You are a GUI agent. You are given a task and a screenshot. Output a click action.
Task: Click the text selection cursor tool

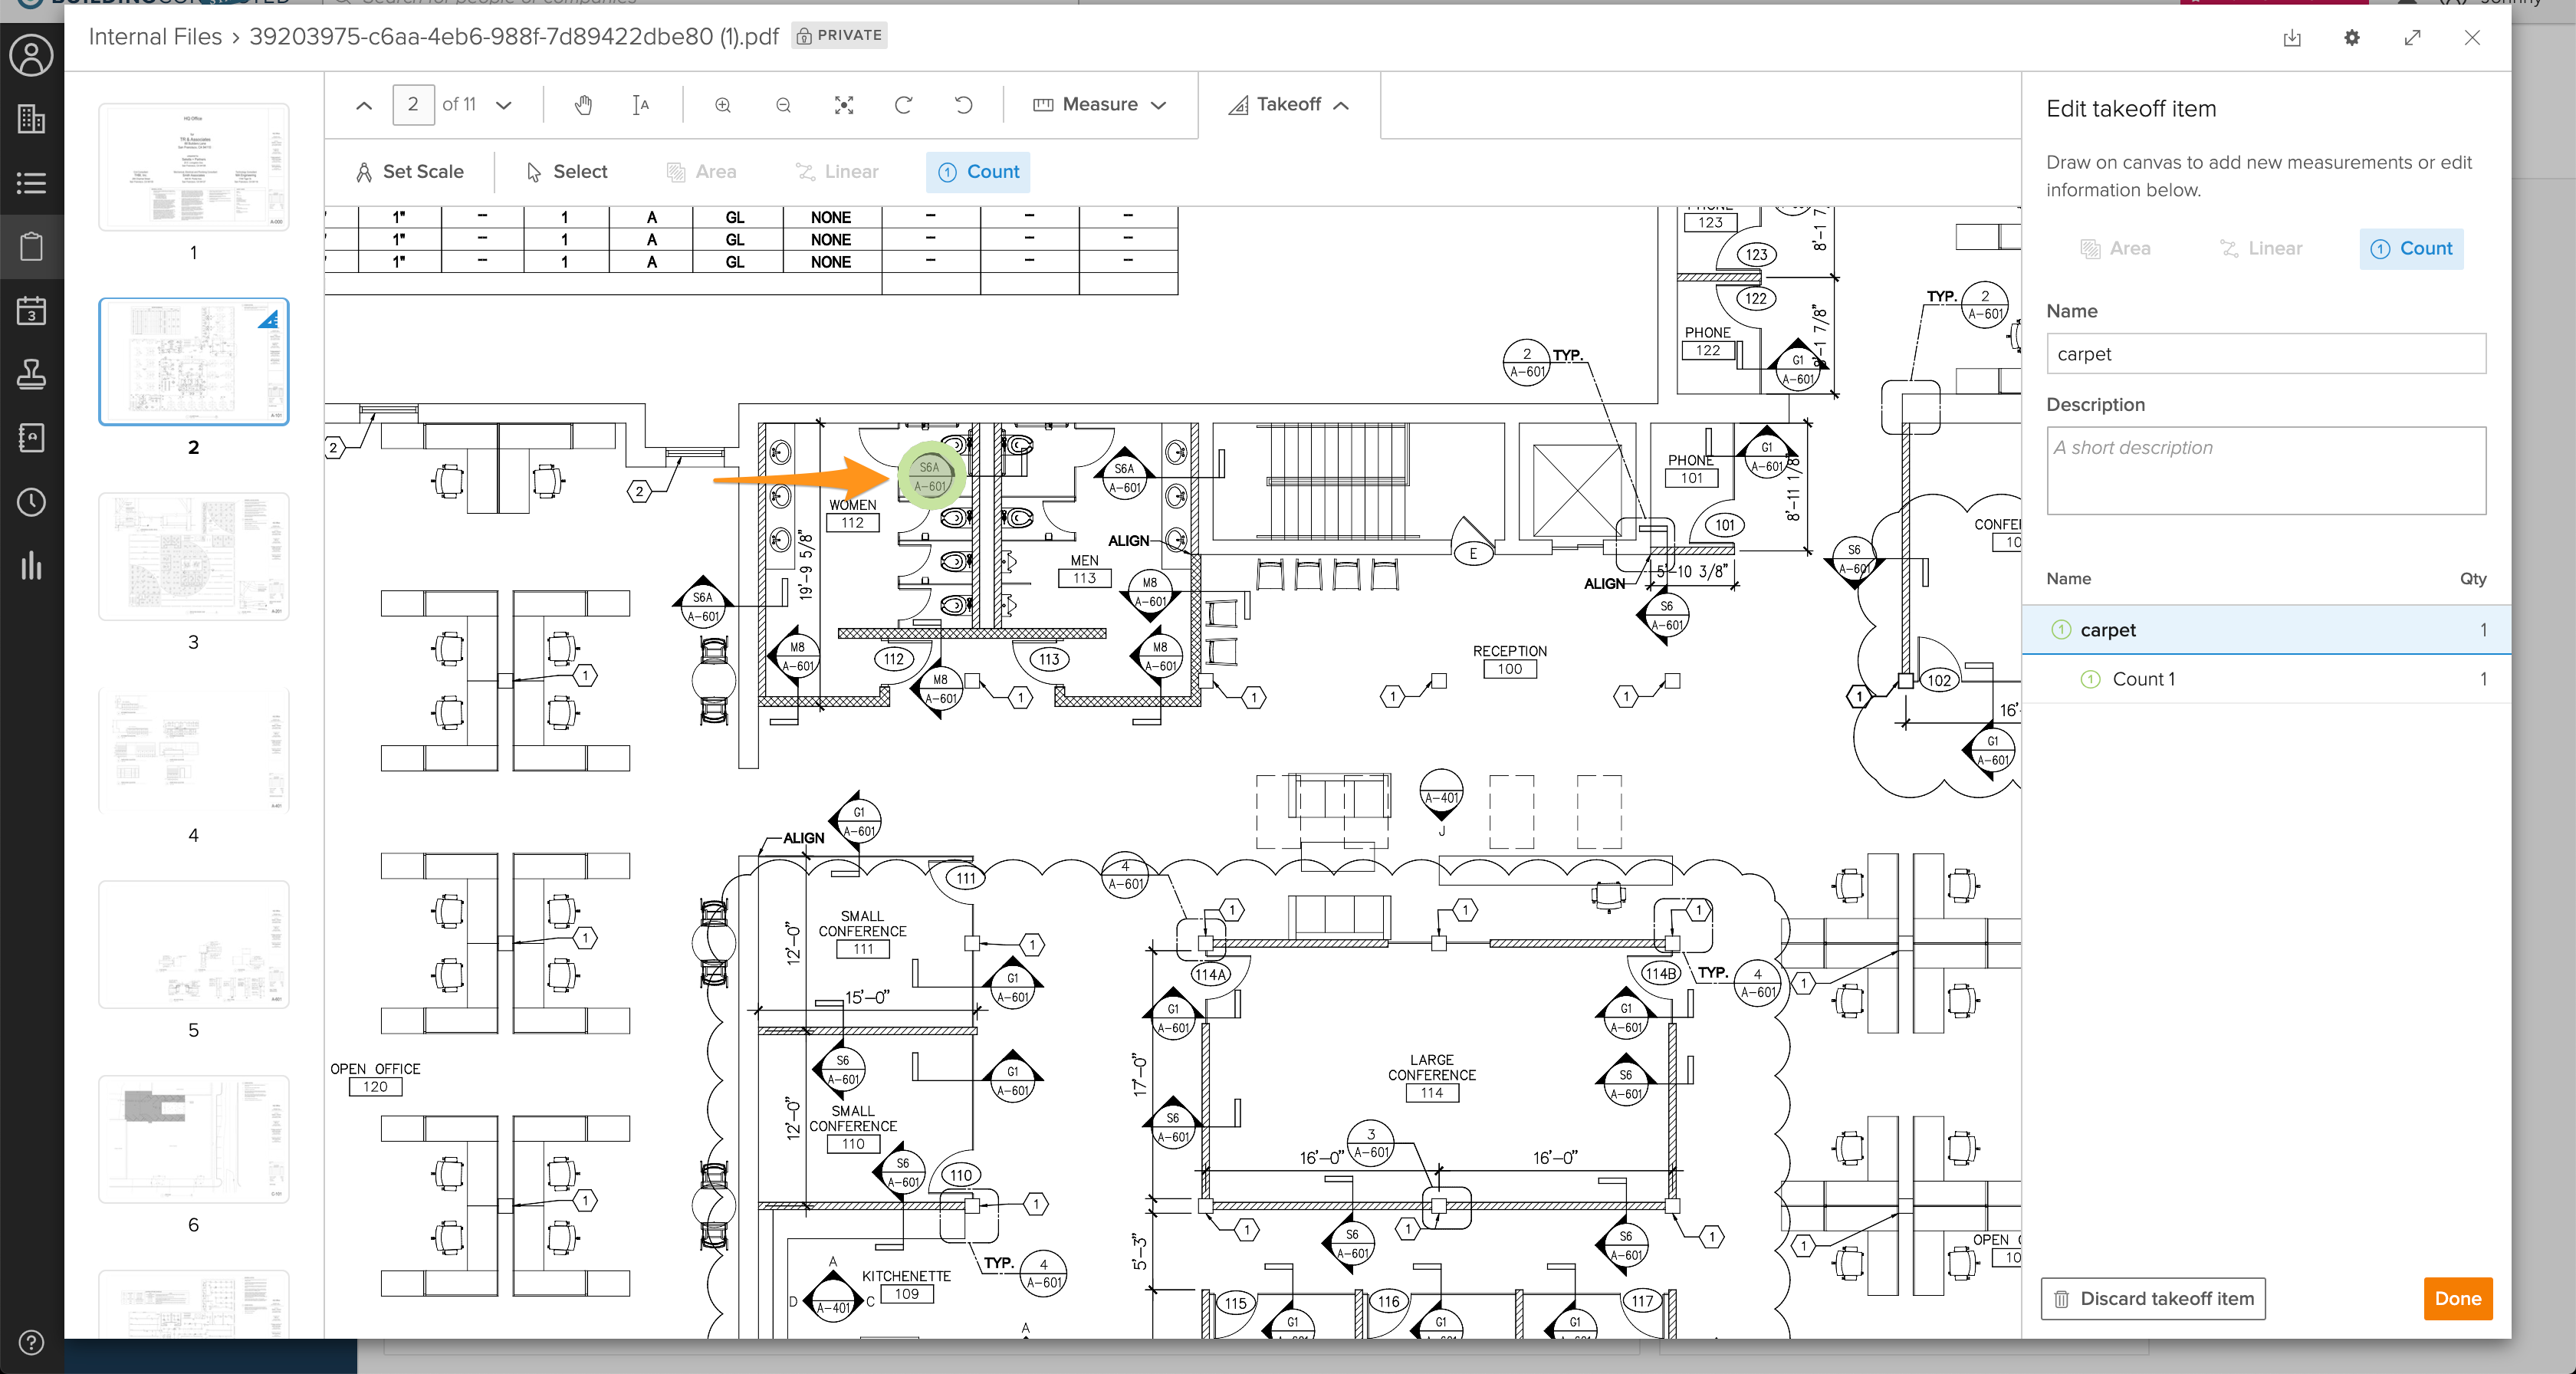coord(641,105)
